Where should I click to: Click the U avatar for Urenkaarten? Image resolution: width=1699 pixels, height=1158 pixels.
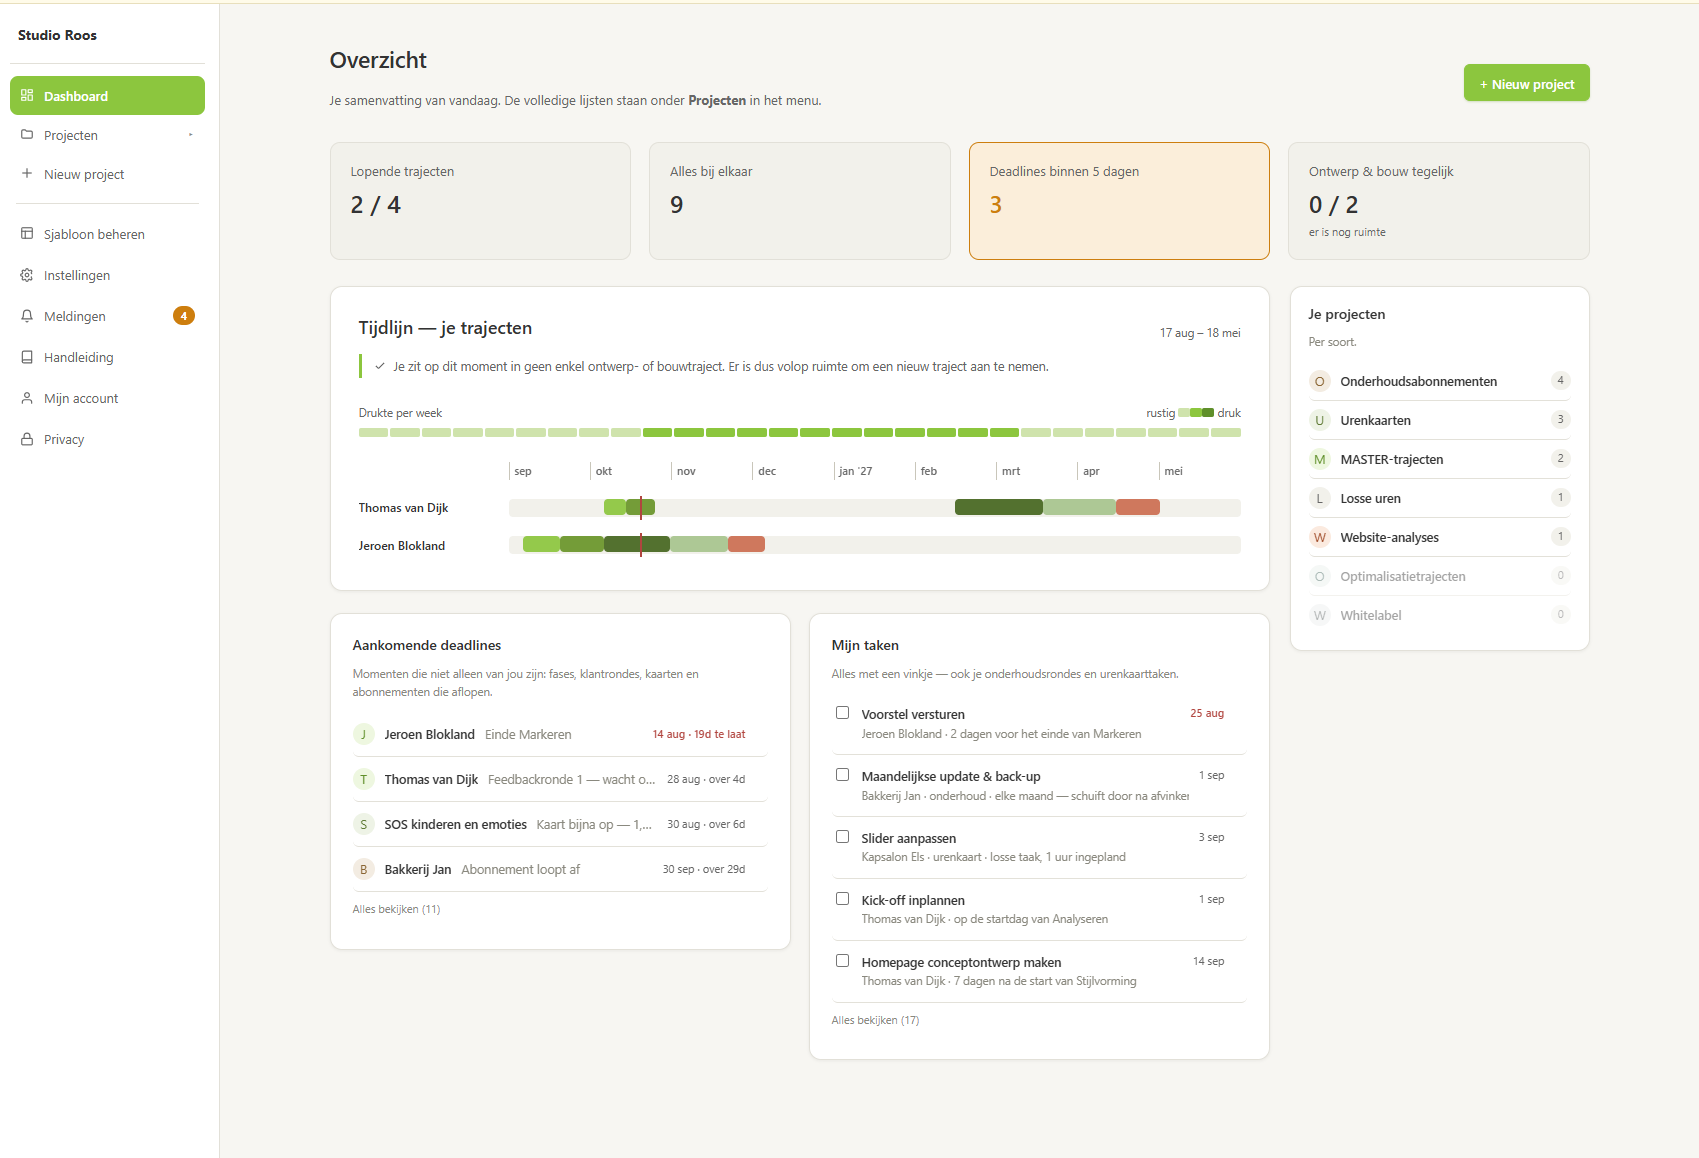click(1320, 420)
